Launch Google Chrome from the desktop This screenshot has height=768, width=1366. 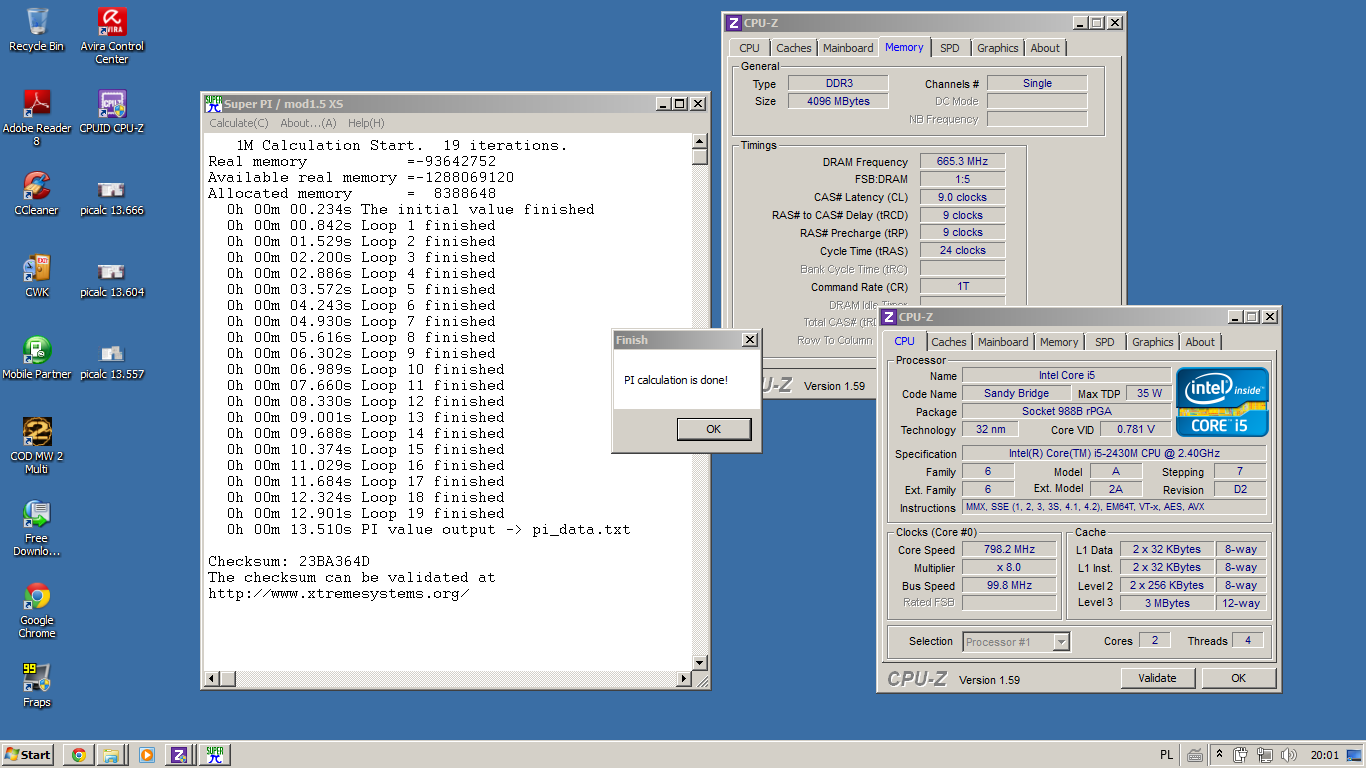click(37, 610)
